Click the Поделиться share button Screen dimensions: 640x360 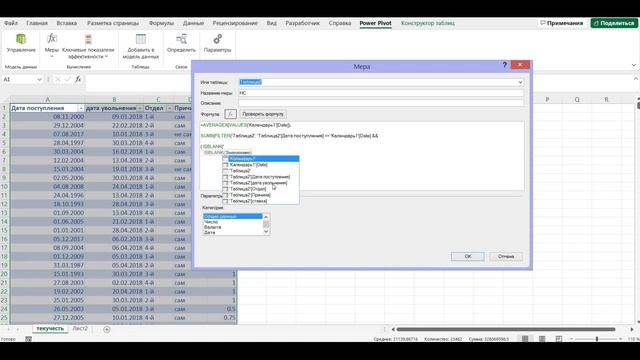(614, 23)
